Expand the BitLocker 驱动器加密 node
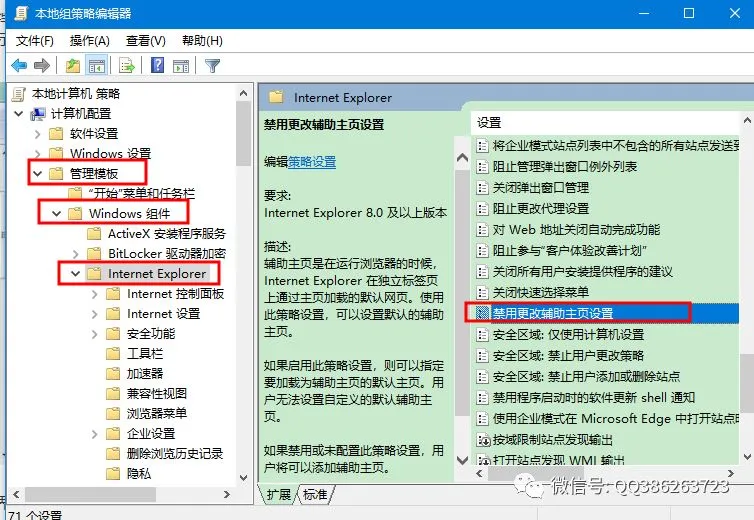 click(x=75, y=254)
